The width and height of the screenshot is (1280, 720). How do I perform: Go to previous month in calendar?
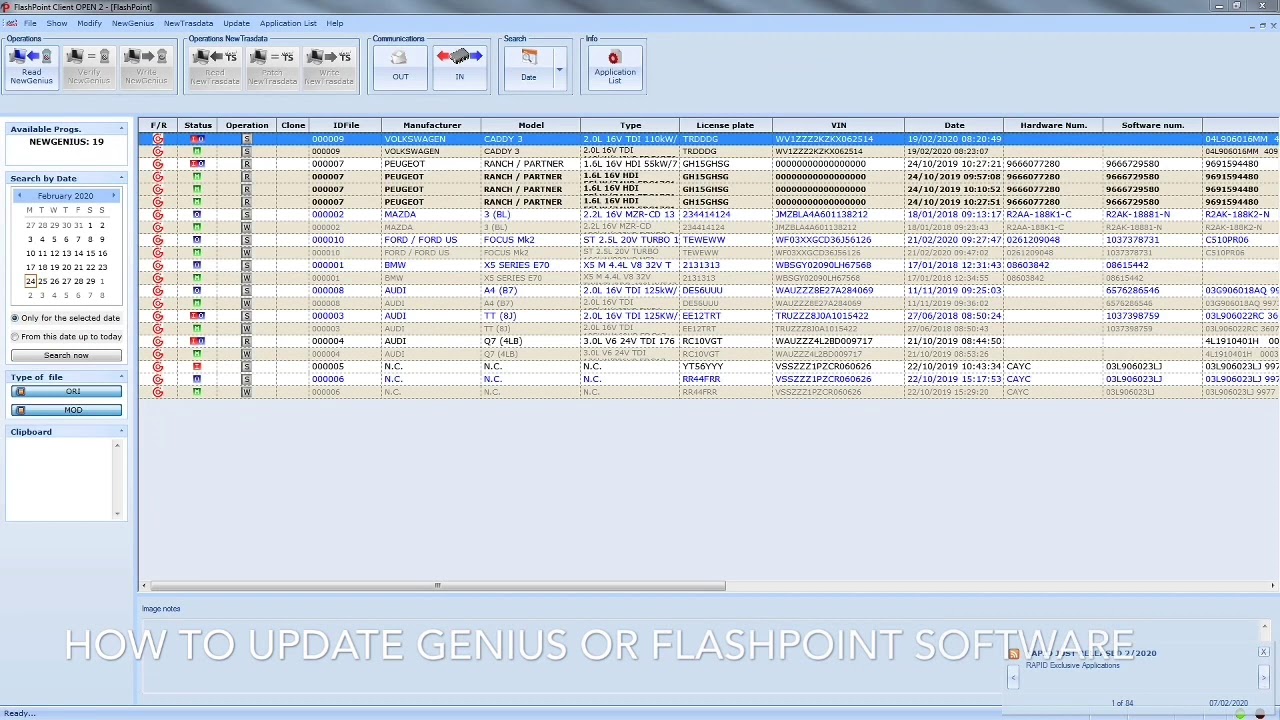(x=19, y=196)
